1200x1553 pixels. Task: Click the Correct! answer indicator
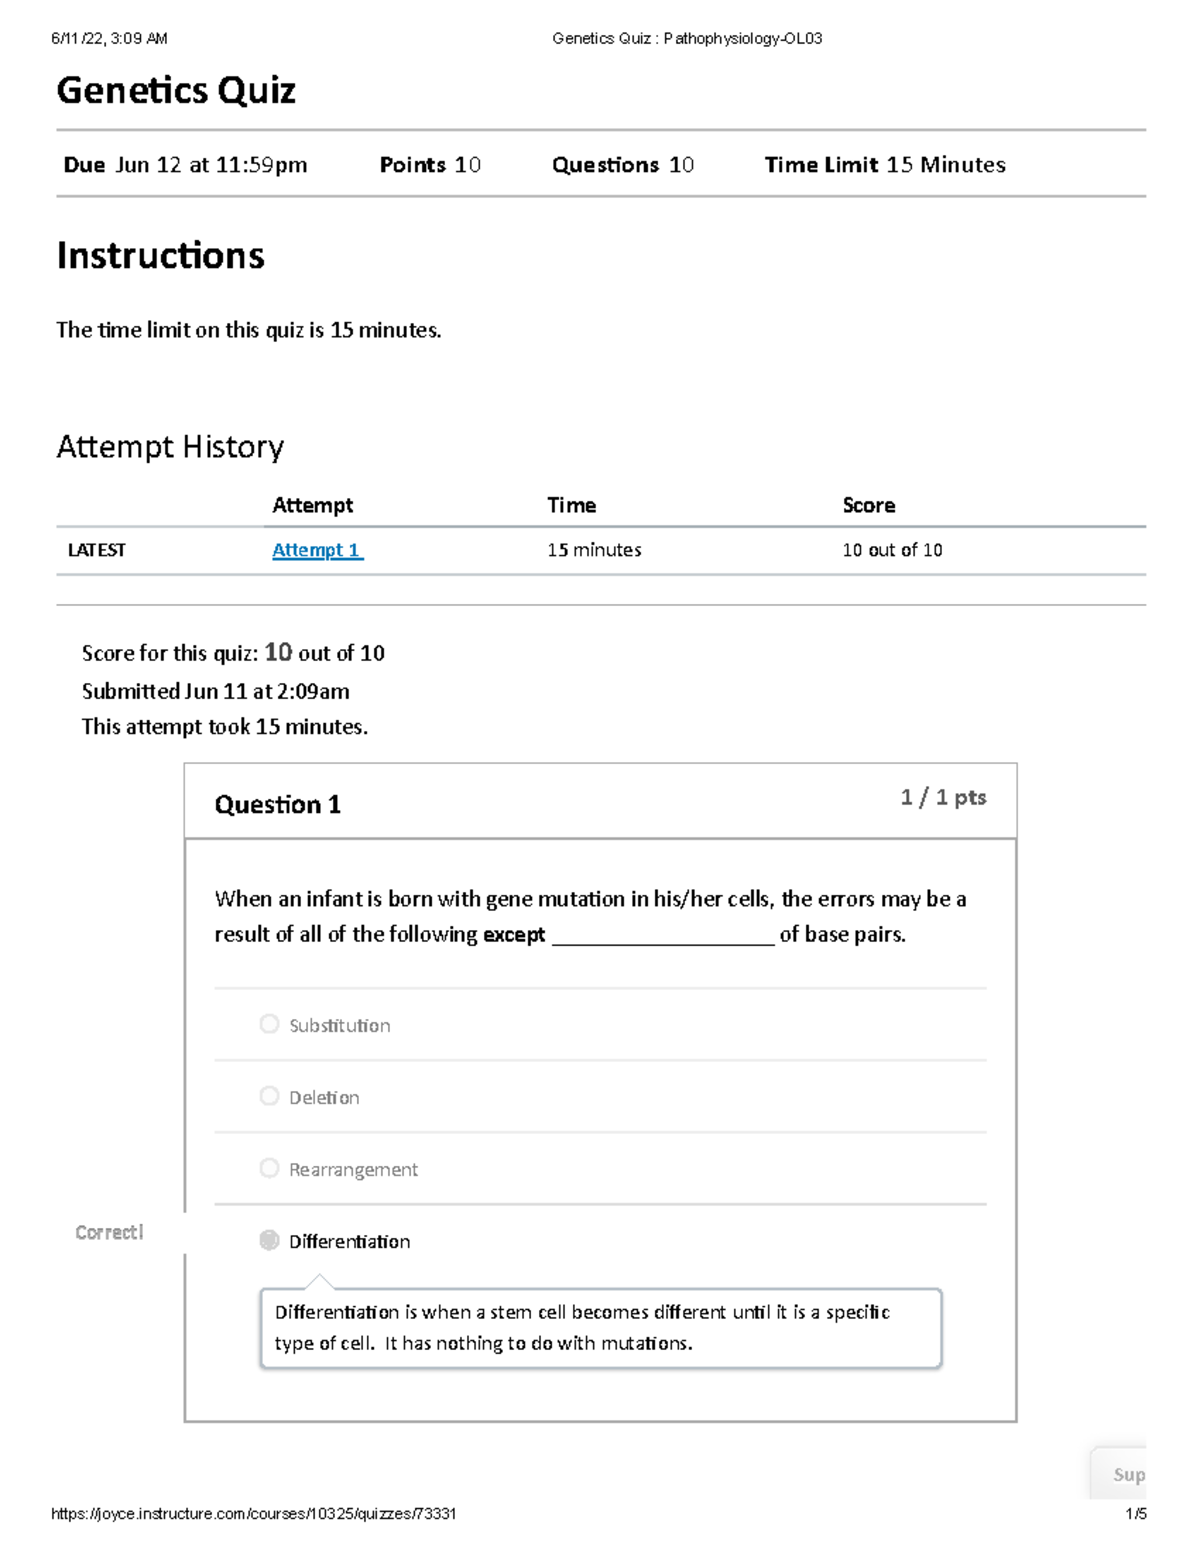pos(108,1232)
